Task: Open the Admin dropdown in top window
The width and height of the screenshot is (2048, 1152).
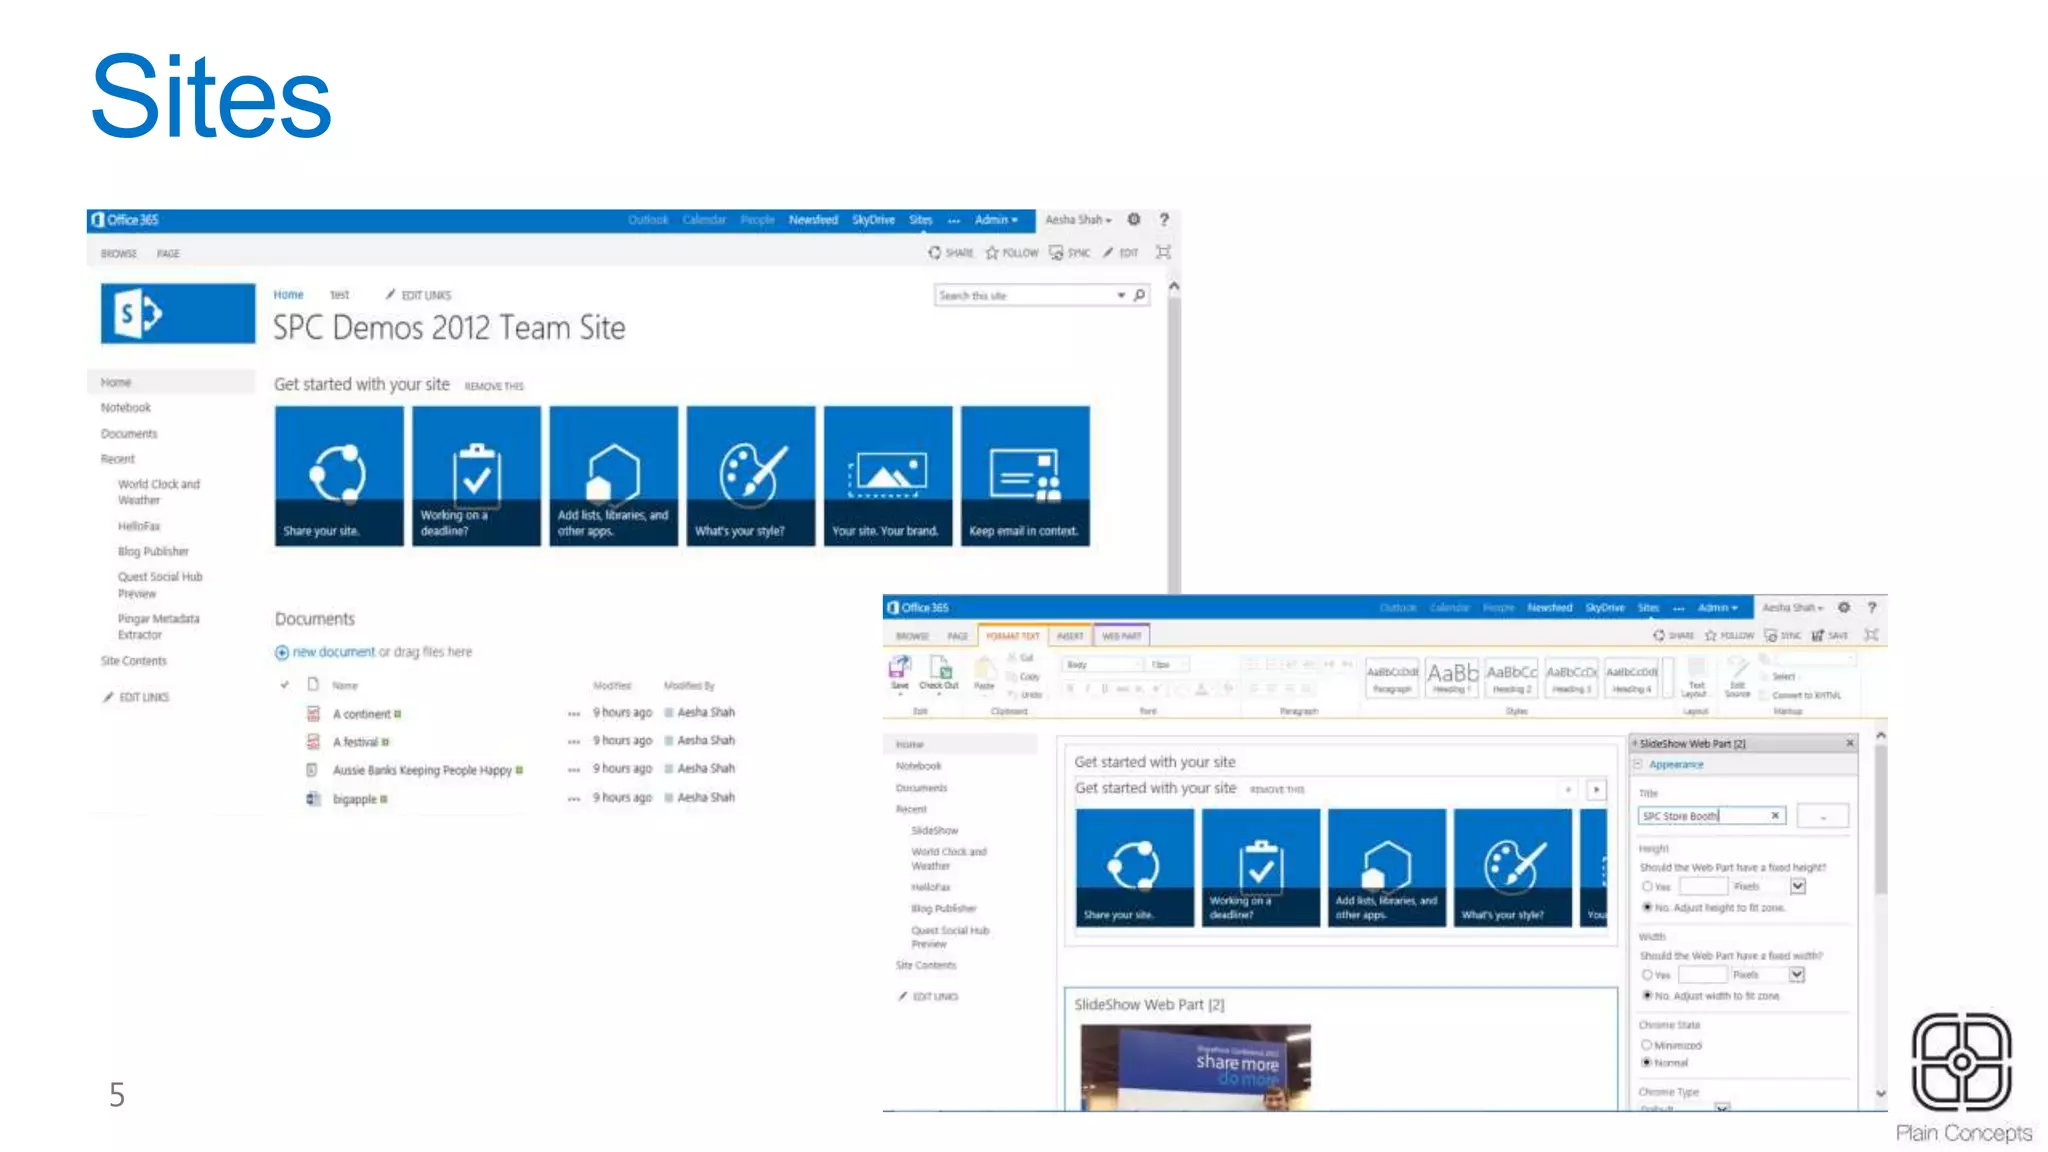Action: tap(996, 220)
